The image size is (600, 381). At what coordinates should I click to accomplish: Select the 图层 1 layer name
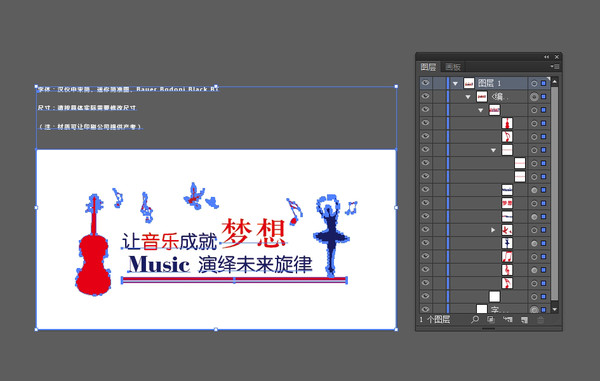[x=489, y=83]
